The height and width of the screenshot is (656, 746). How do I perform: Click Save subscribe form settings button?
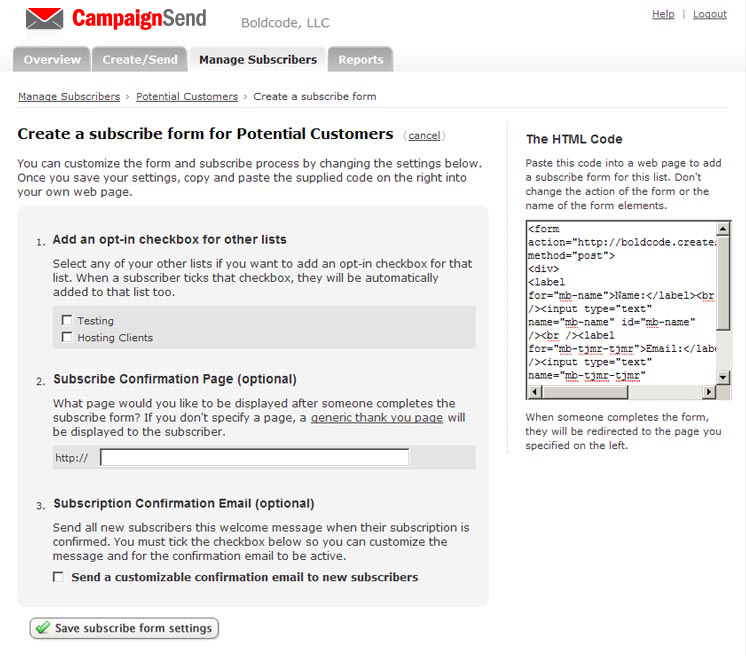click(x=125, y=628)
